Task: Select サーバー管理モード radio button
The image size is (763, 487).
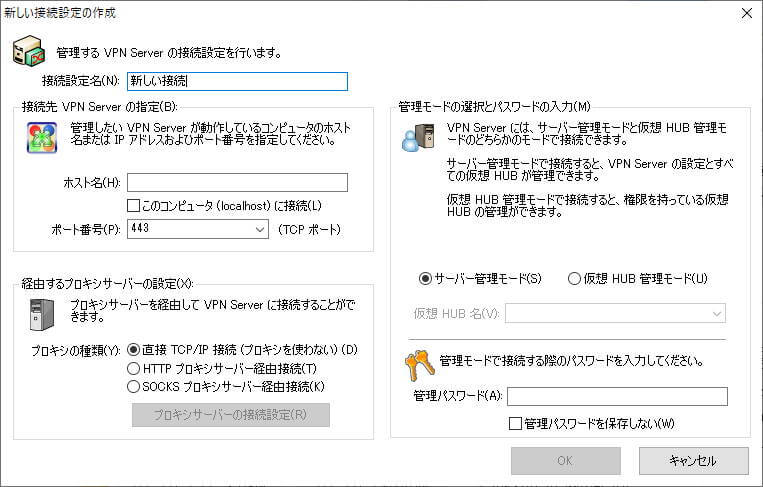Action: [x=425, y=278]
